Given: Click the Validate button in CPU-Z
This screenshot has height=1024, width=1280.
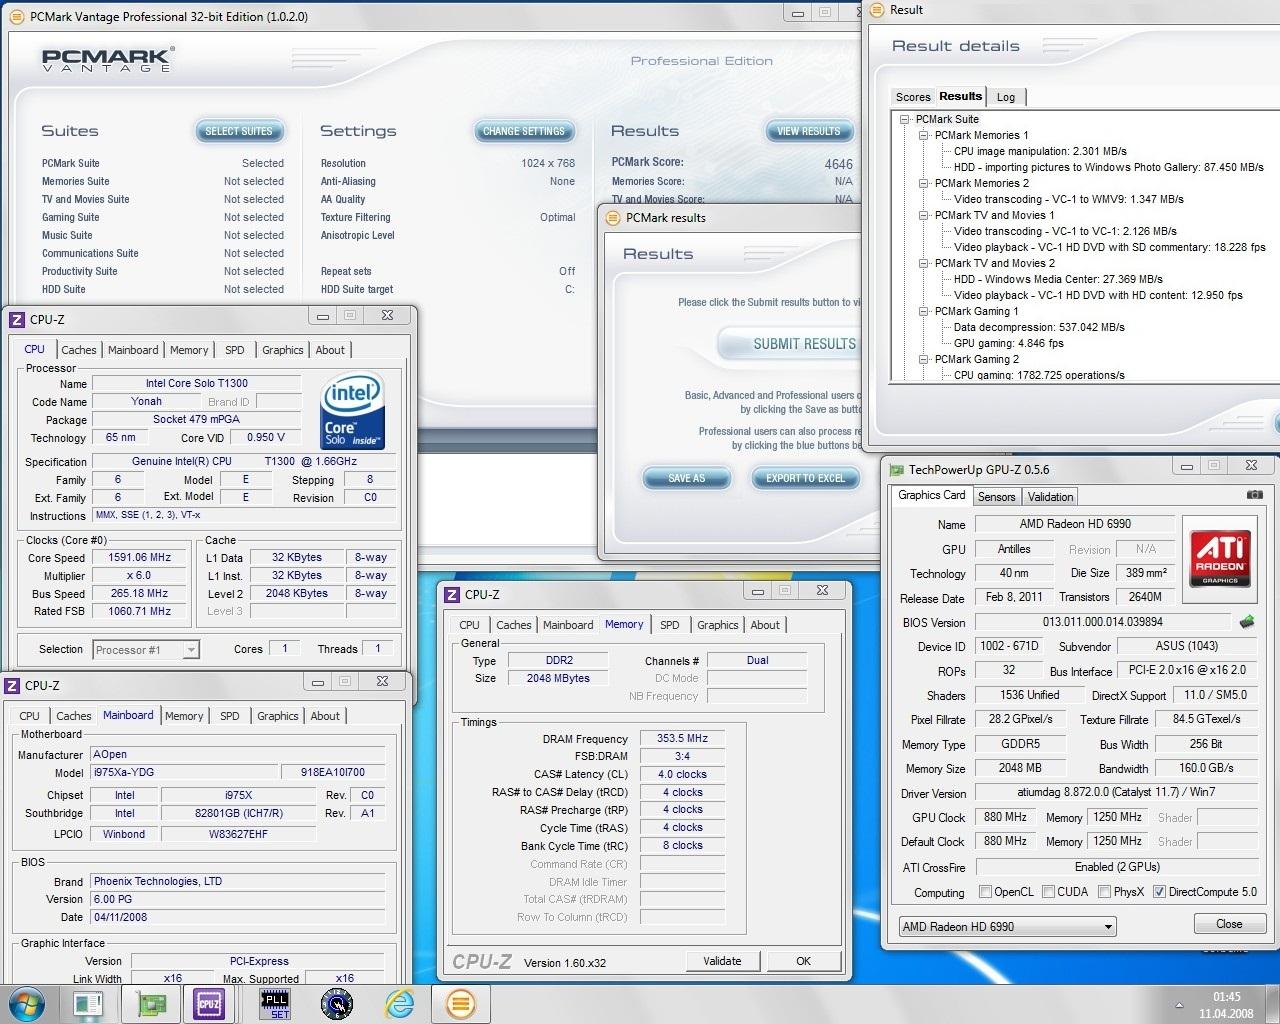Looking at the screenshot, I should (722, 961).
